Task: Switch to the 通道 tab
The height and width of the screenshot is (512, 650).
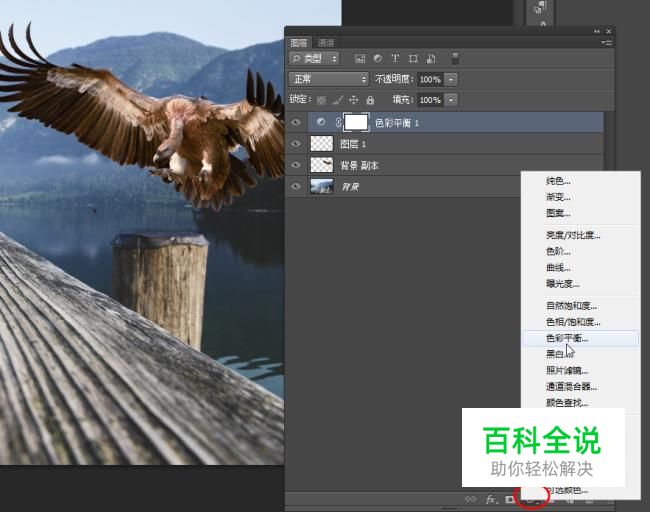Action: pyautogui.click(x=326, y=43)
